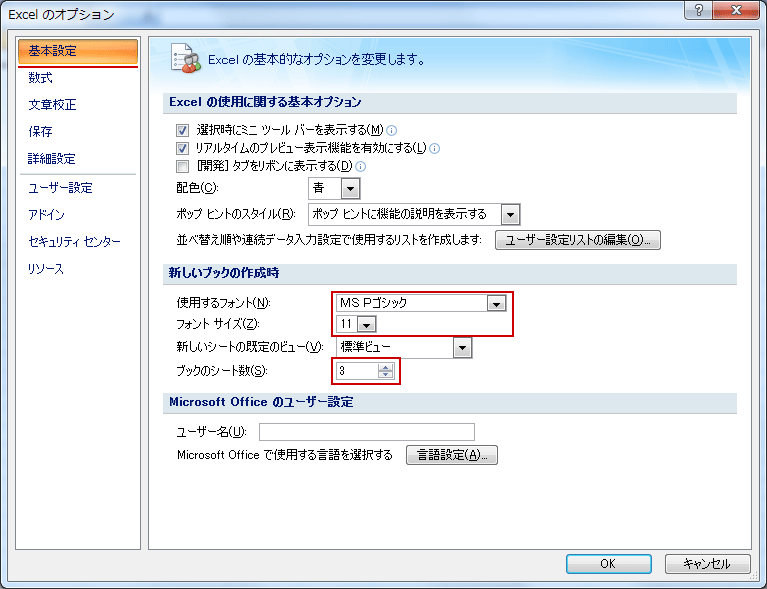Increase ブックのシート数 with up arrow
The image size is (767, 589).
[385, 367]
